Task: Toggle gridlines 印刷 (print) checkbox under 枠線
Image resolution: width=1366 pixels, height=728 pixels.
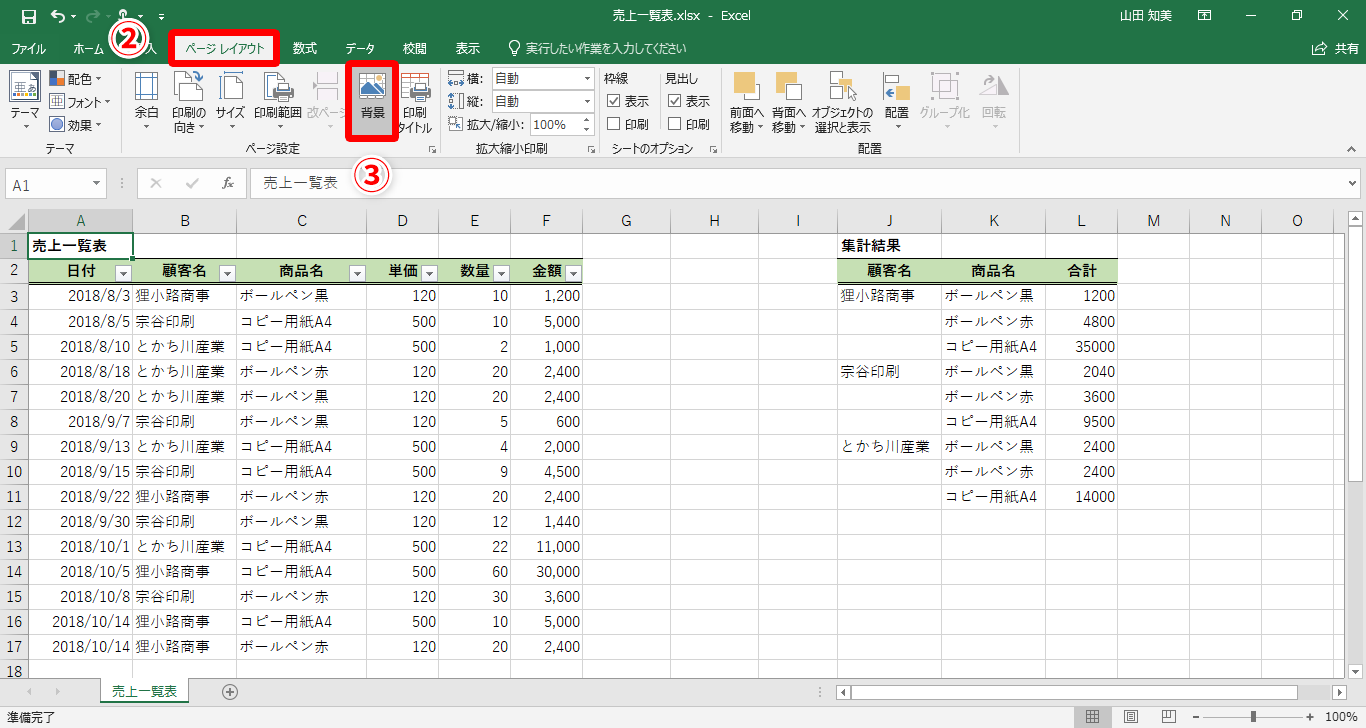Action: (x=614, y=124)
